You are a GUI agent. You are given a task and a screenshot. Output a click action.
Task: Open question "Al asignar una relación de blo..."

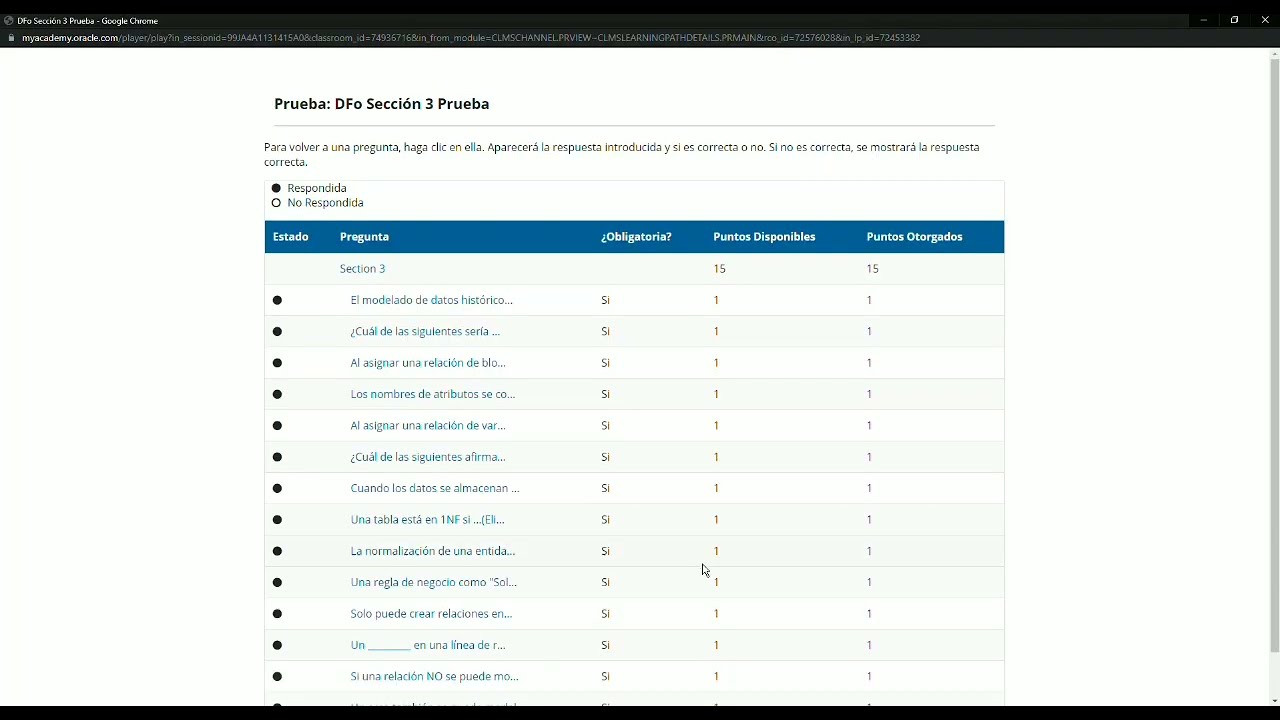pos(428,363)
